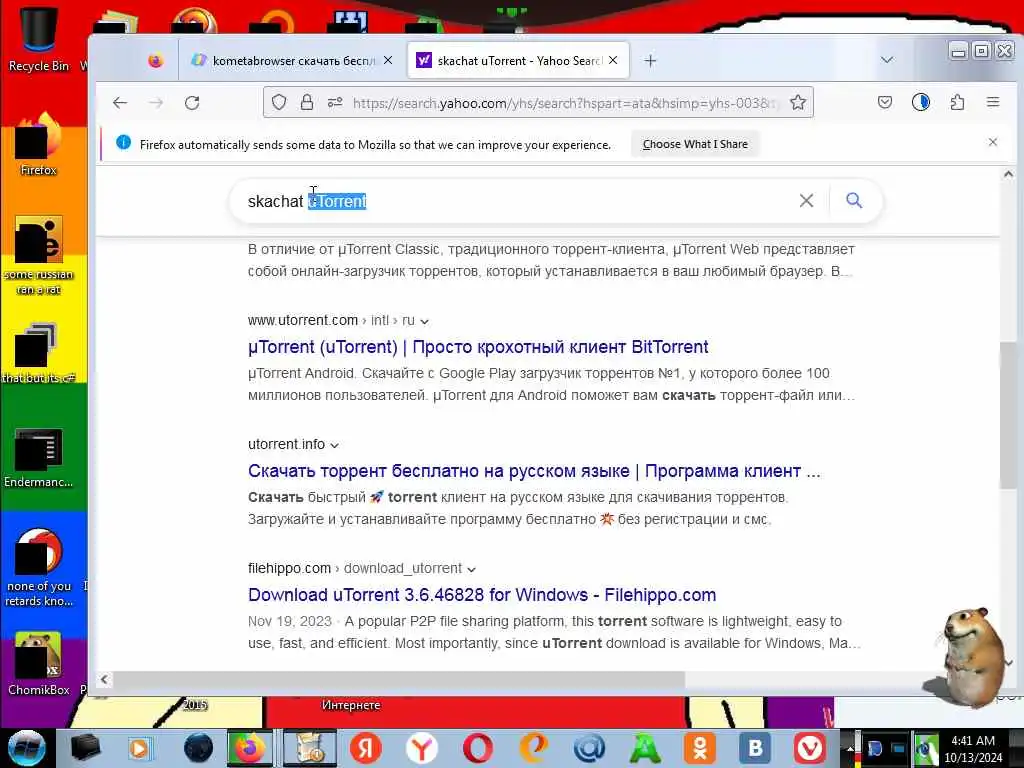The height and width of the screenshot is (768, 1024).
Task: Open the Windows Start menu orb
Action: (26, 748)
